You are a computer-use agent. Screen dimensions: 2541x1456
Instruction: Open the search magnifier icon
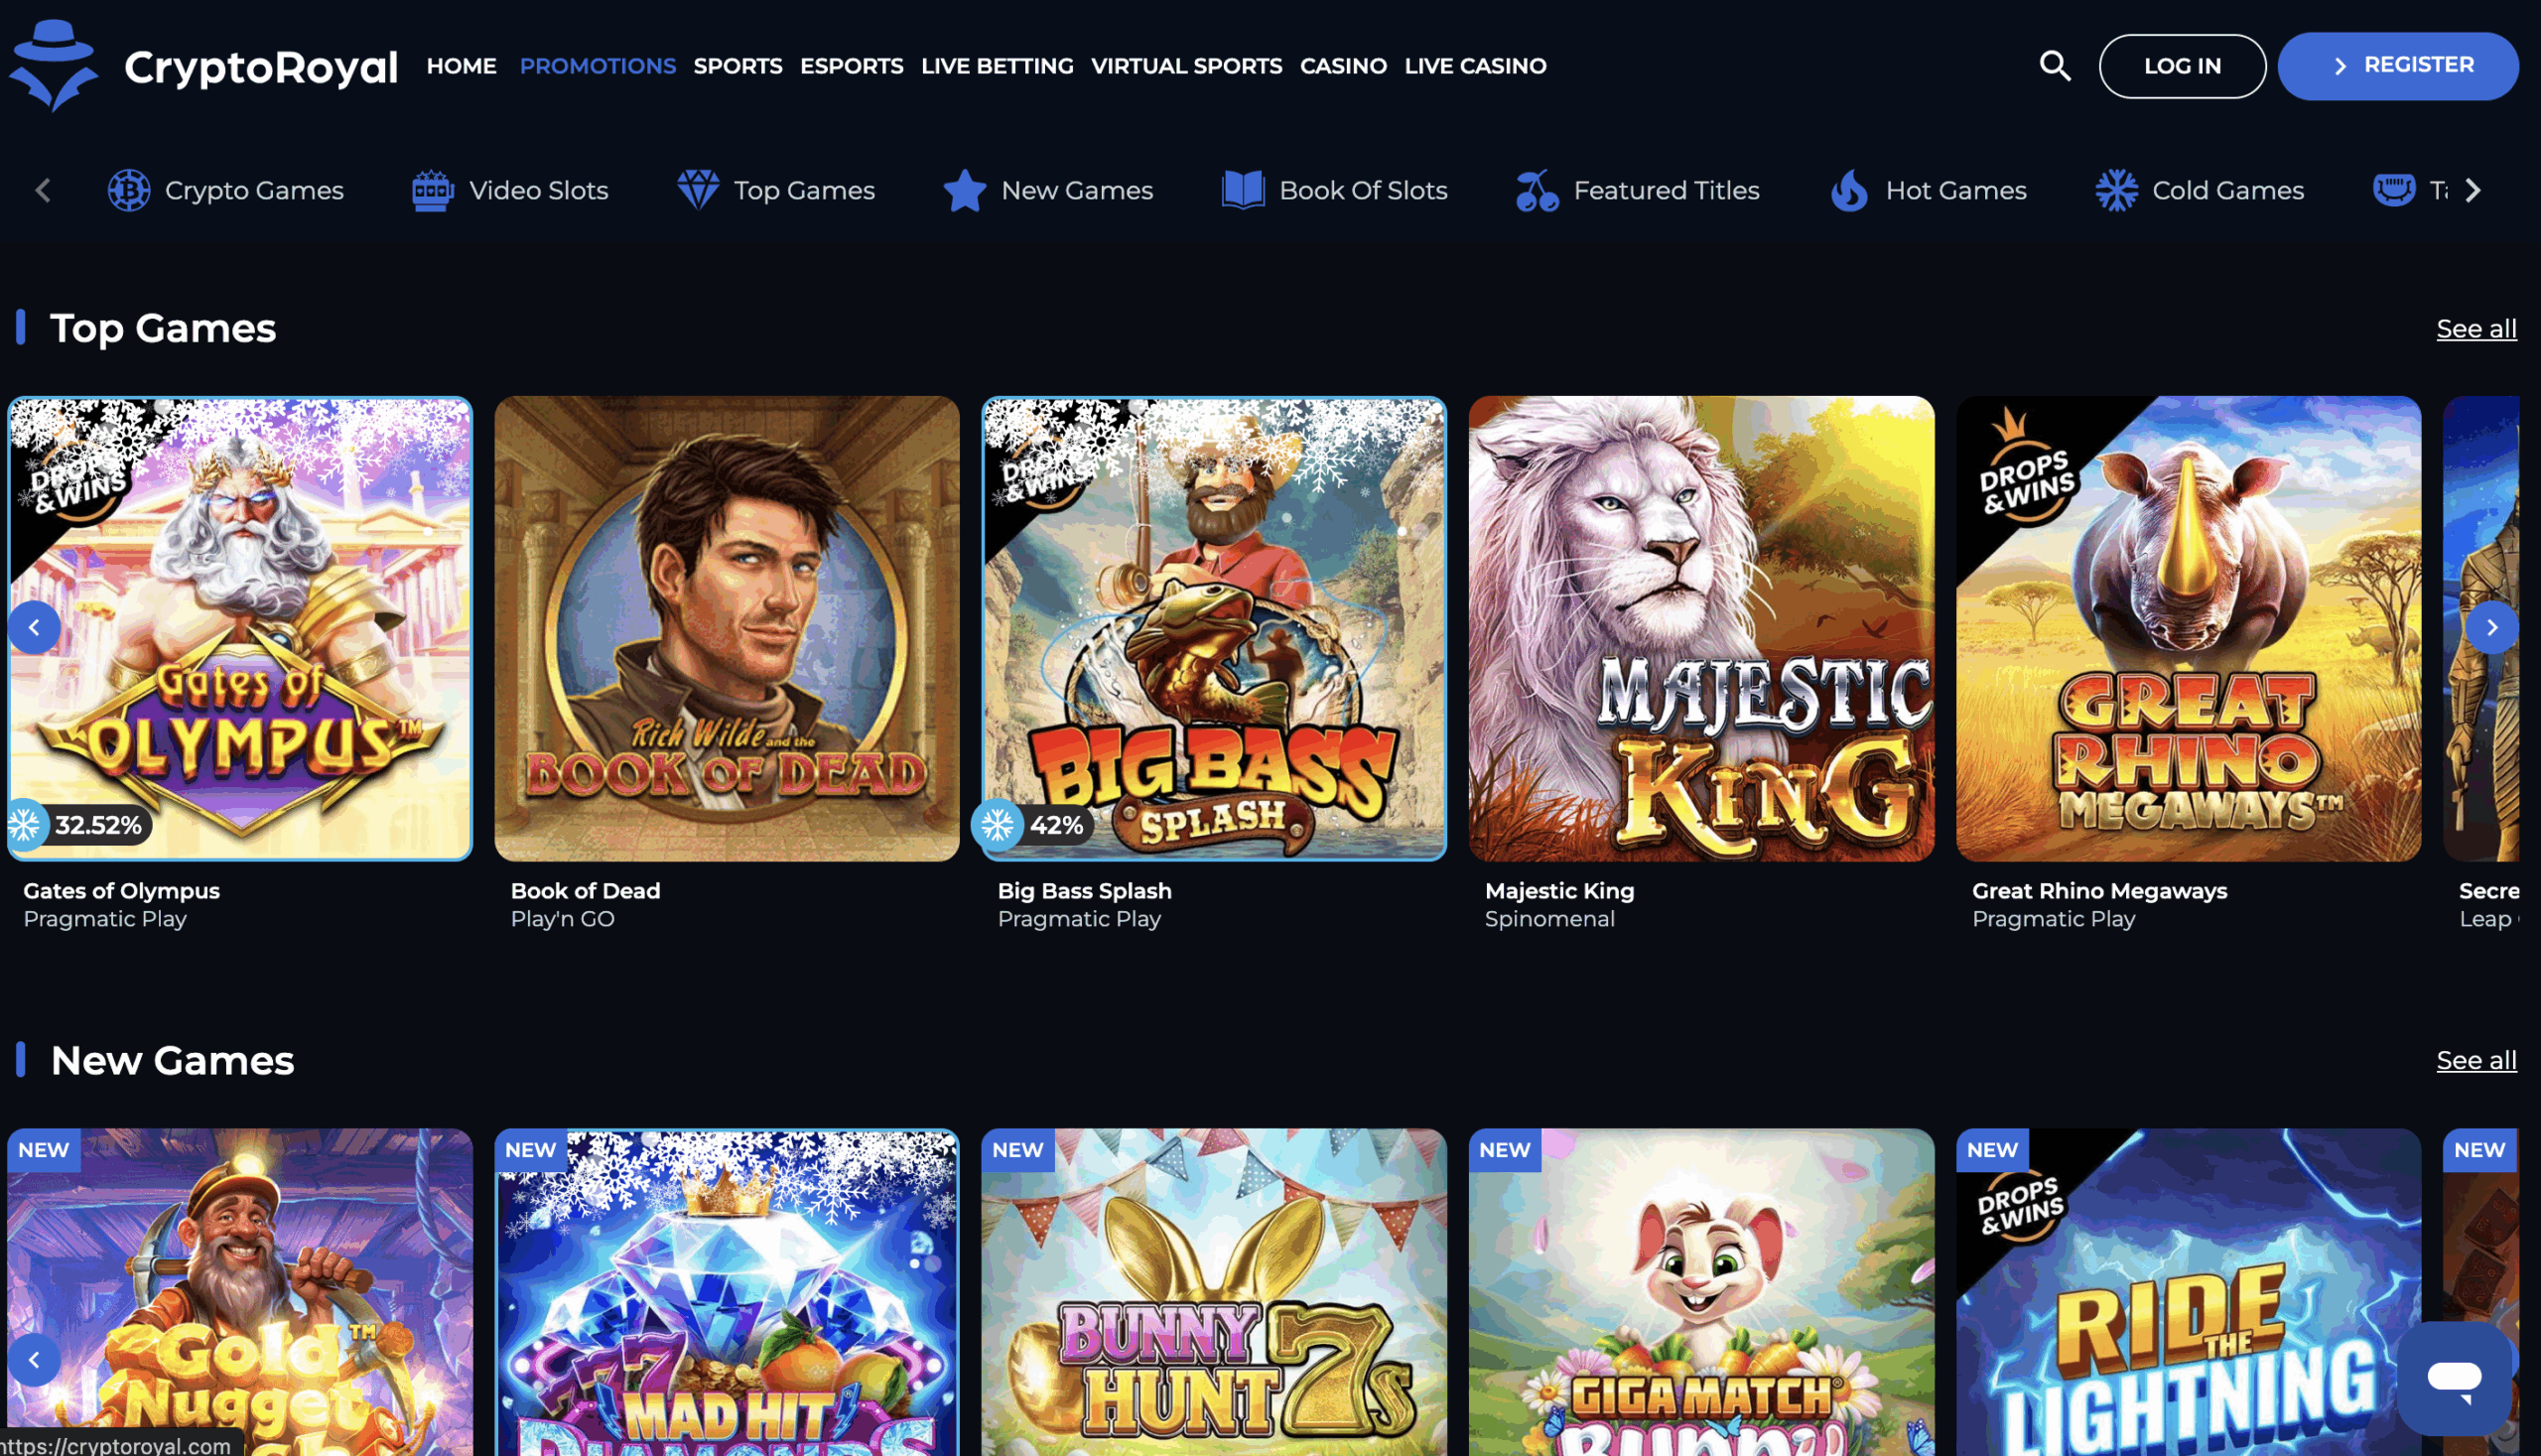(2055, 66)
